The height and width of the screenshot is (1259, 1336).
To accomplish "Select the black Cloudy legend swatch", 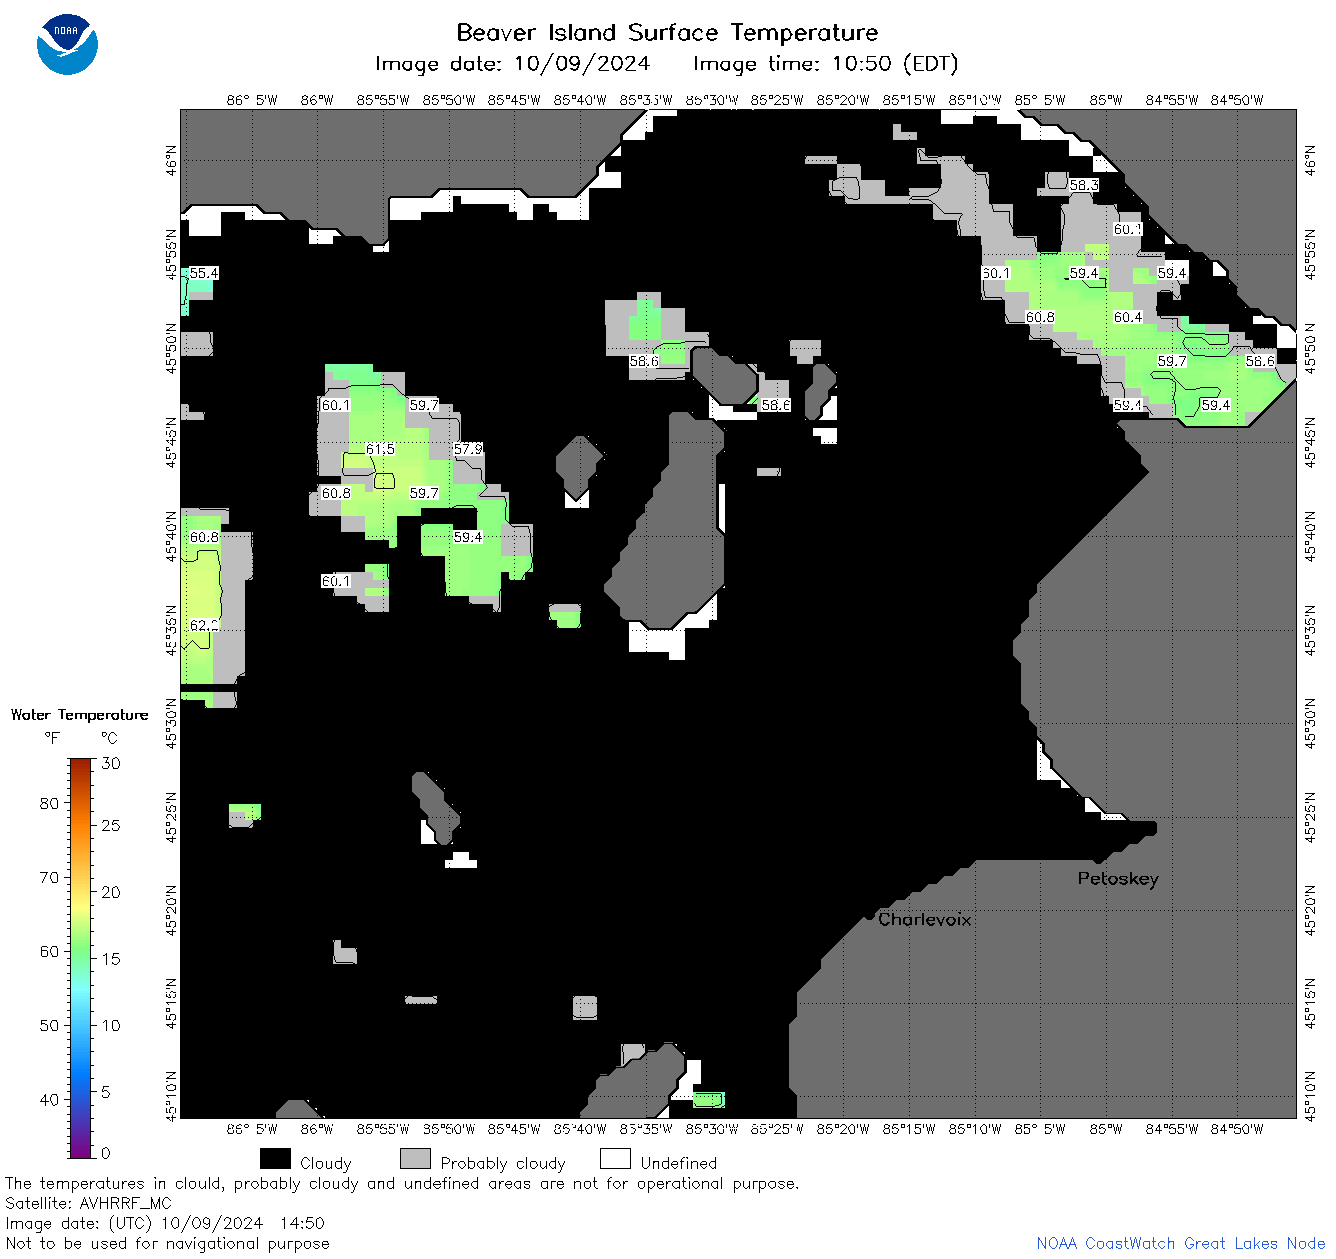I will point(275,1159).
